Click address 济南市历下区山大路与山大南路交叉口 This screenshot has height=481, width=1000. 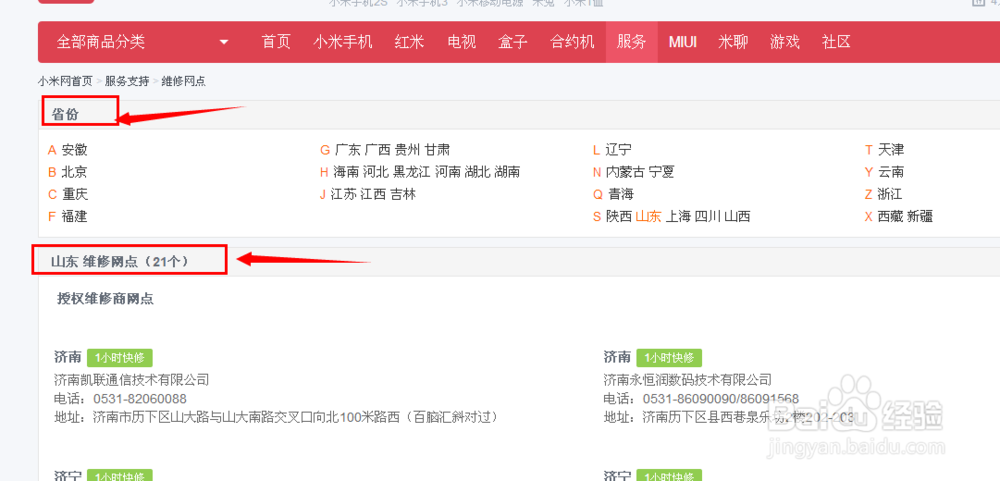point(295,417)
